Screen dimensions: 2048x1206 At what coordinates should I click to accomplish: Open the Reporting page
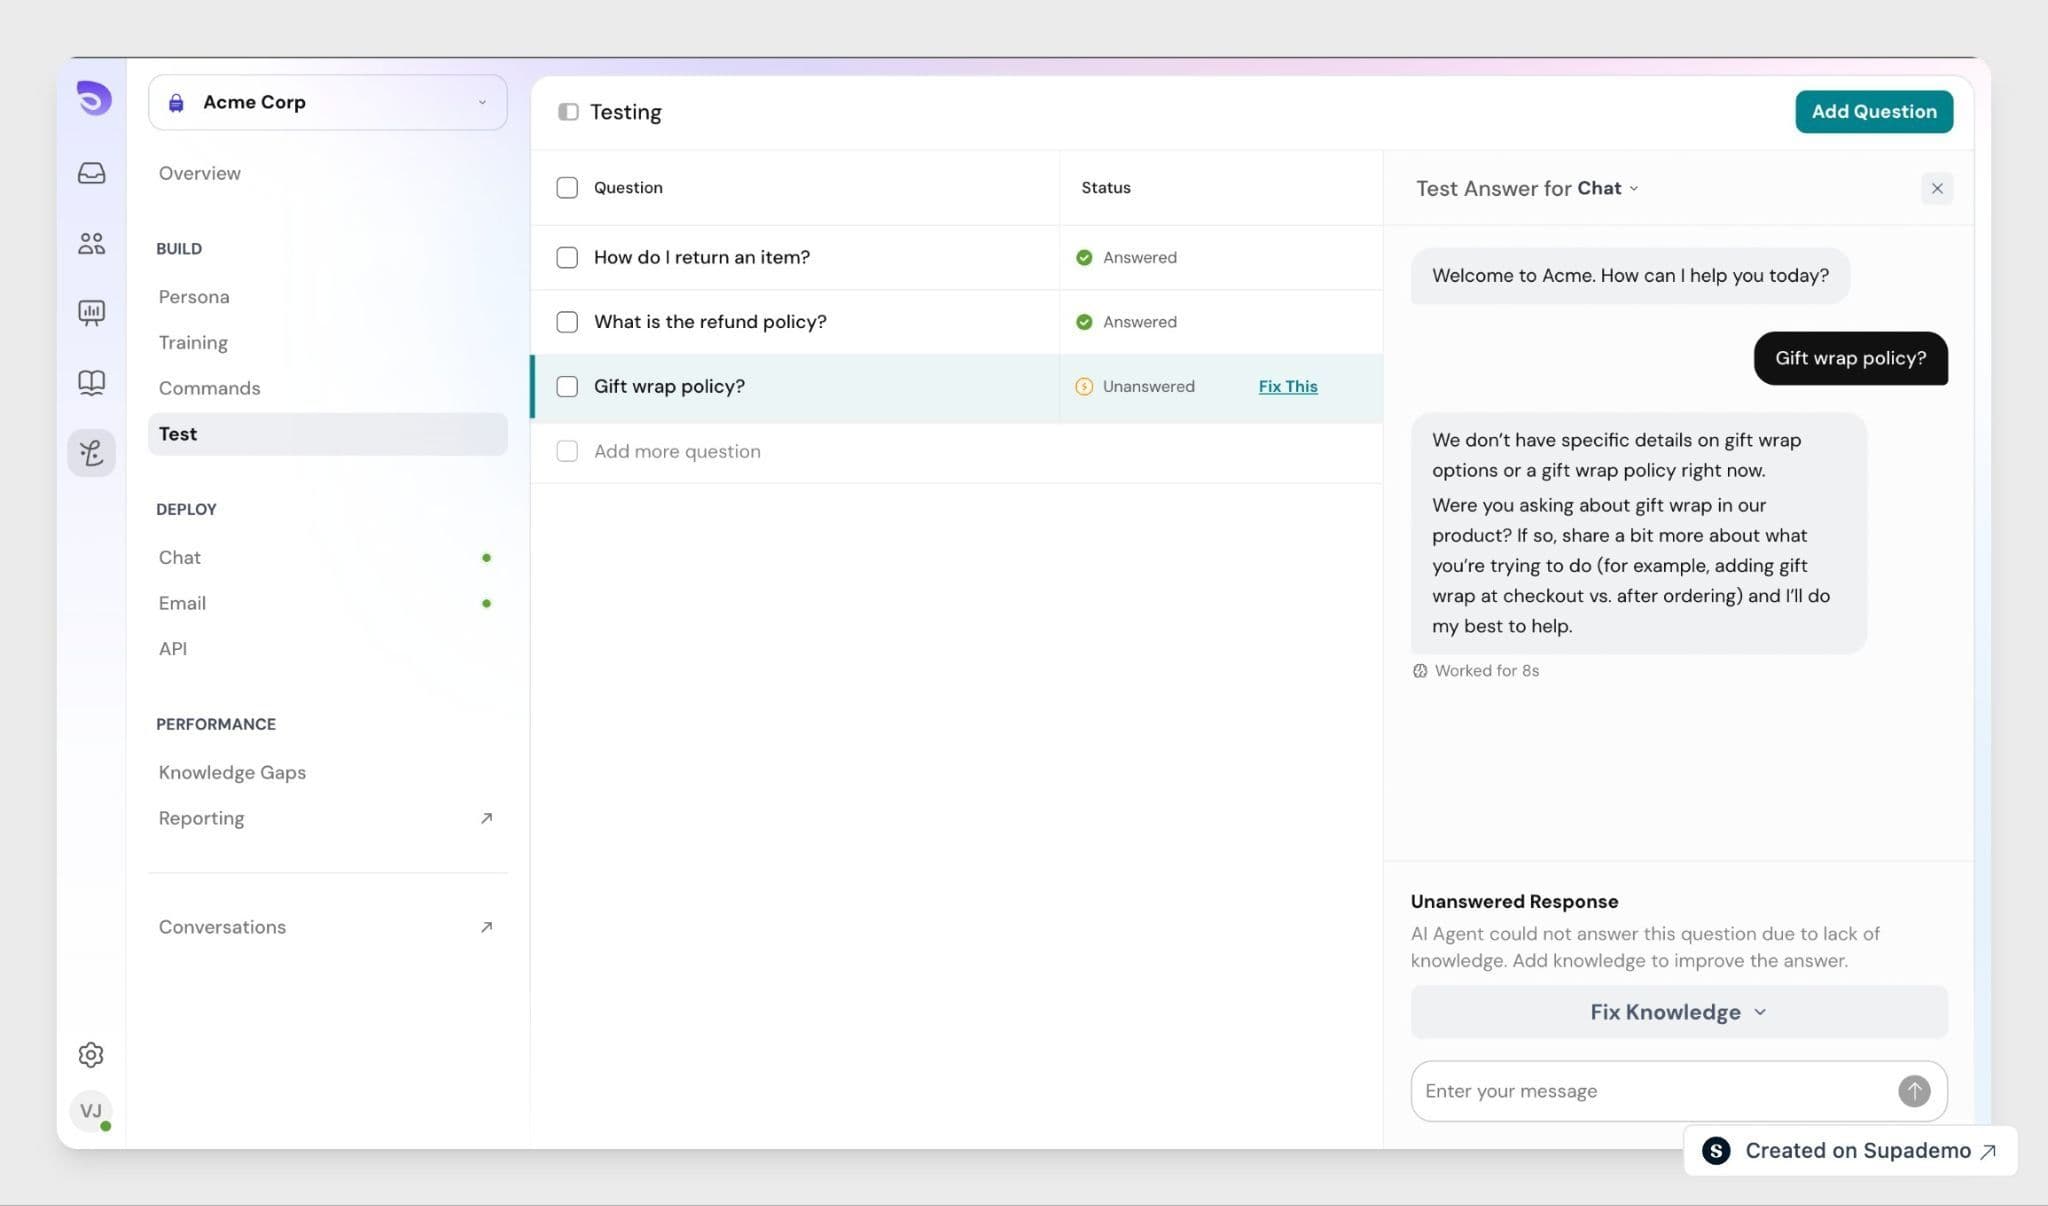pyautogui.click(x=201, y=819)
